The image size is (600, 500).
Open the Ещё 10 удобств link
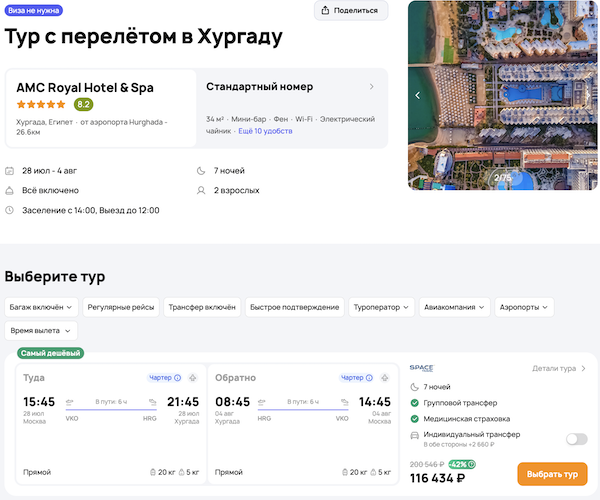click(265, 131)
